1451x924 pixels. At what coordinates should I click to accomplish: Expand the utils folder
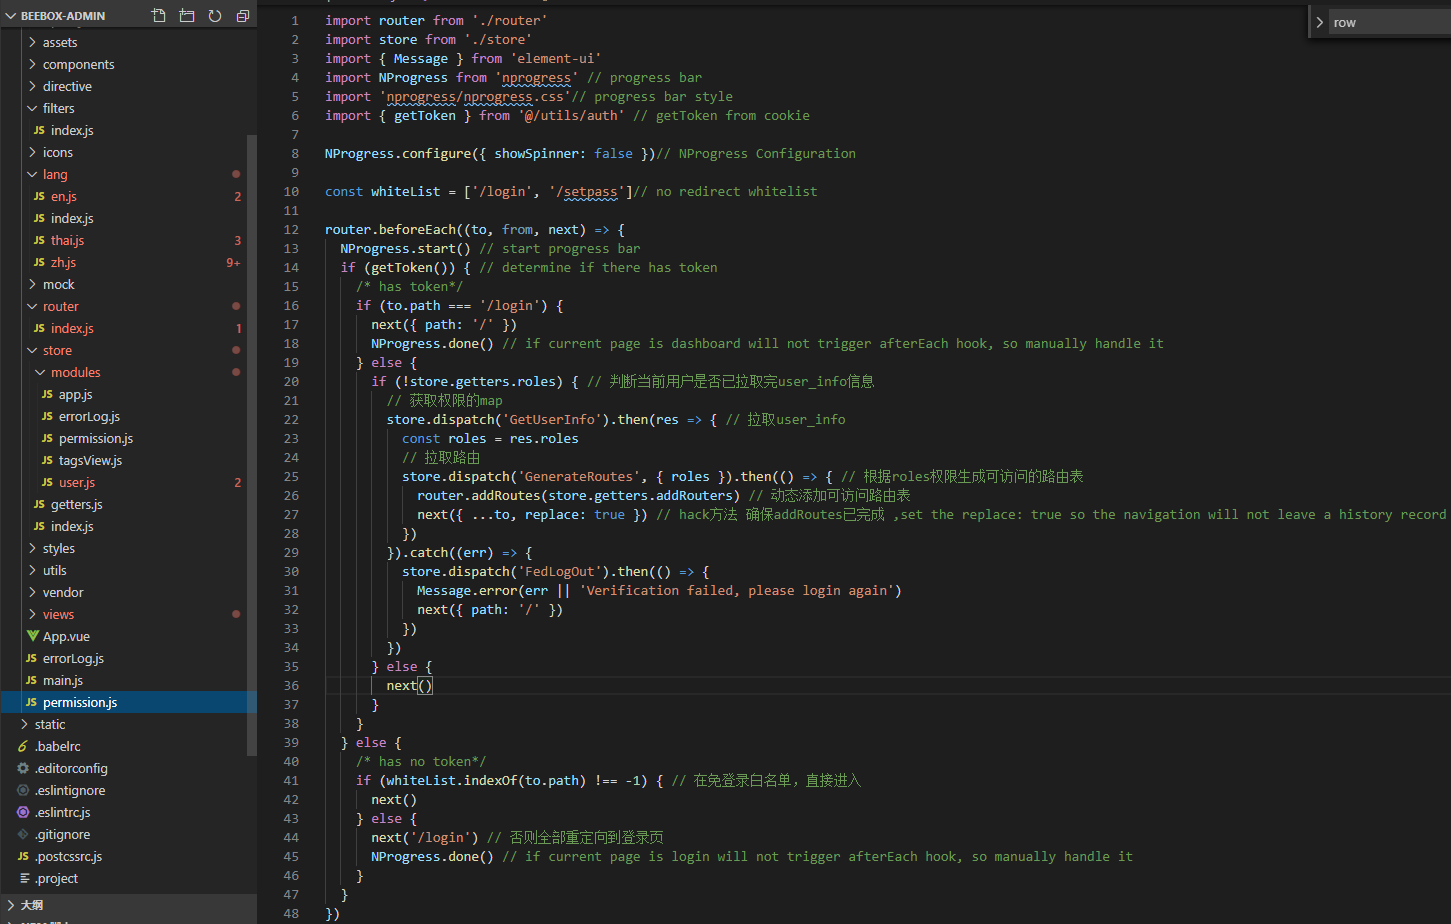point(32,570)
